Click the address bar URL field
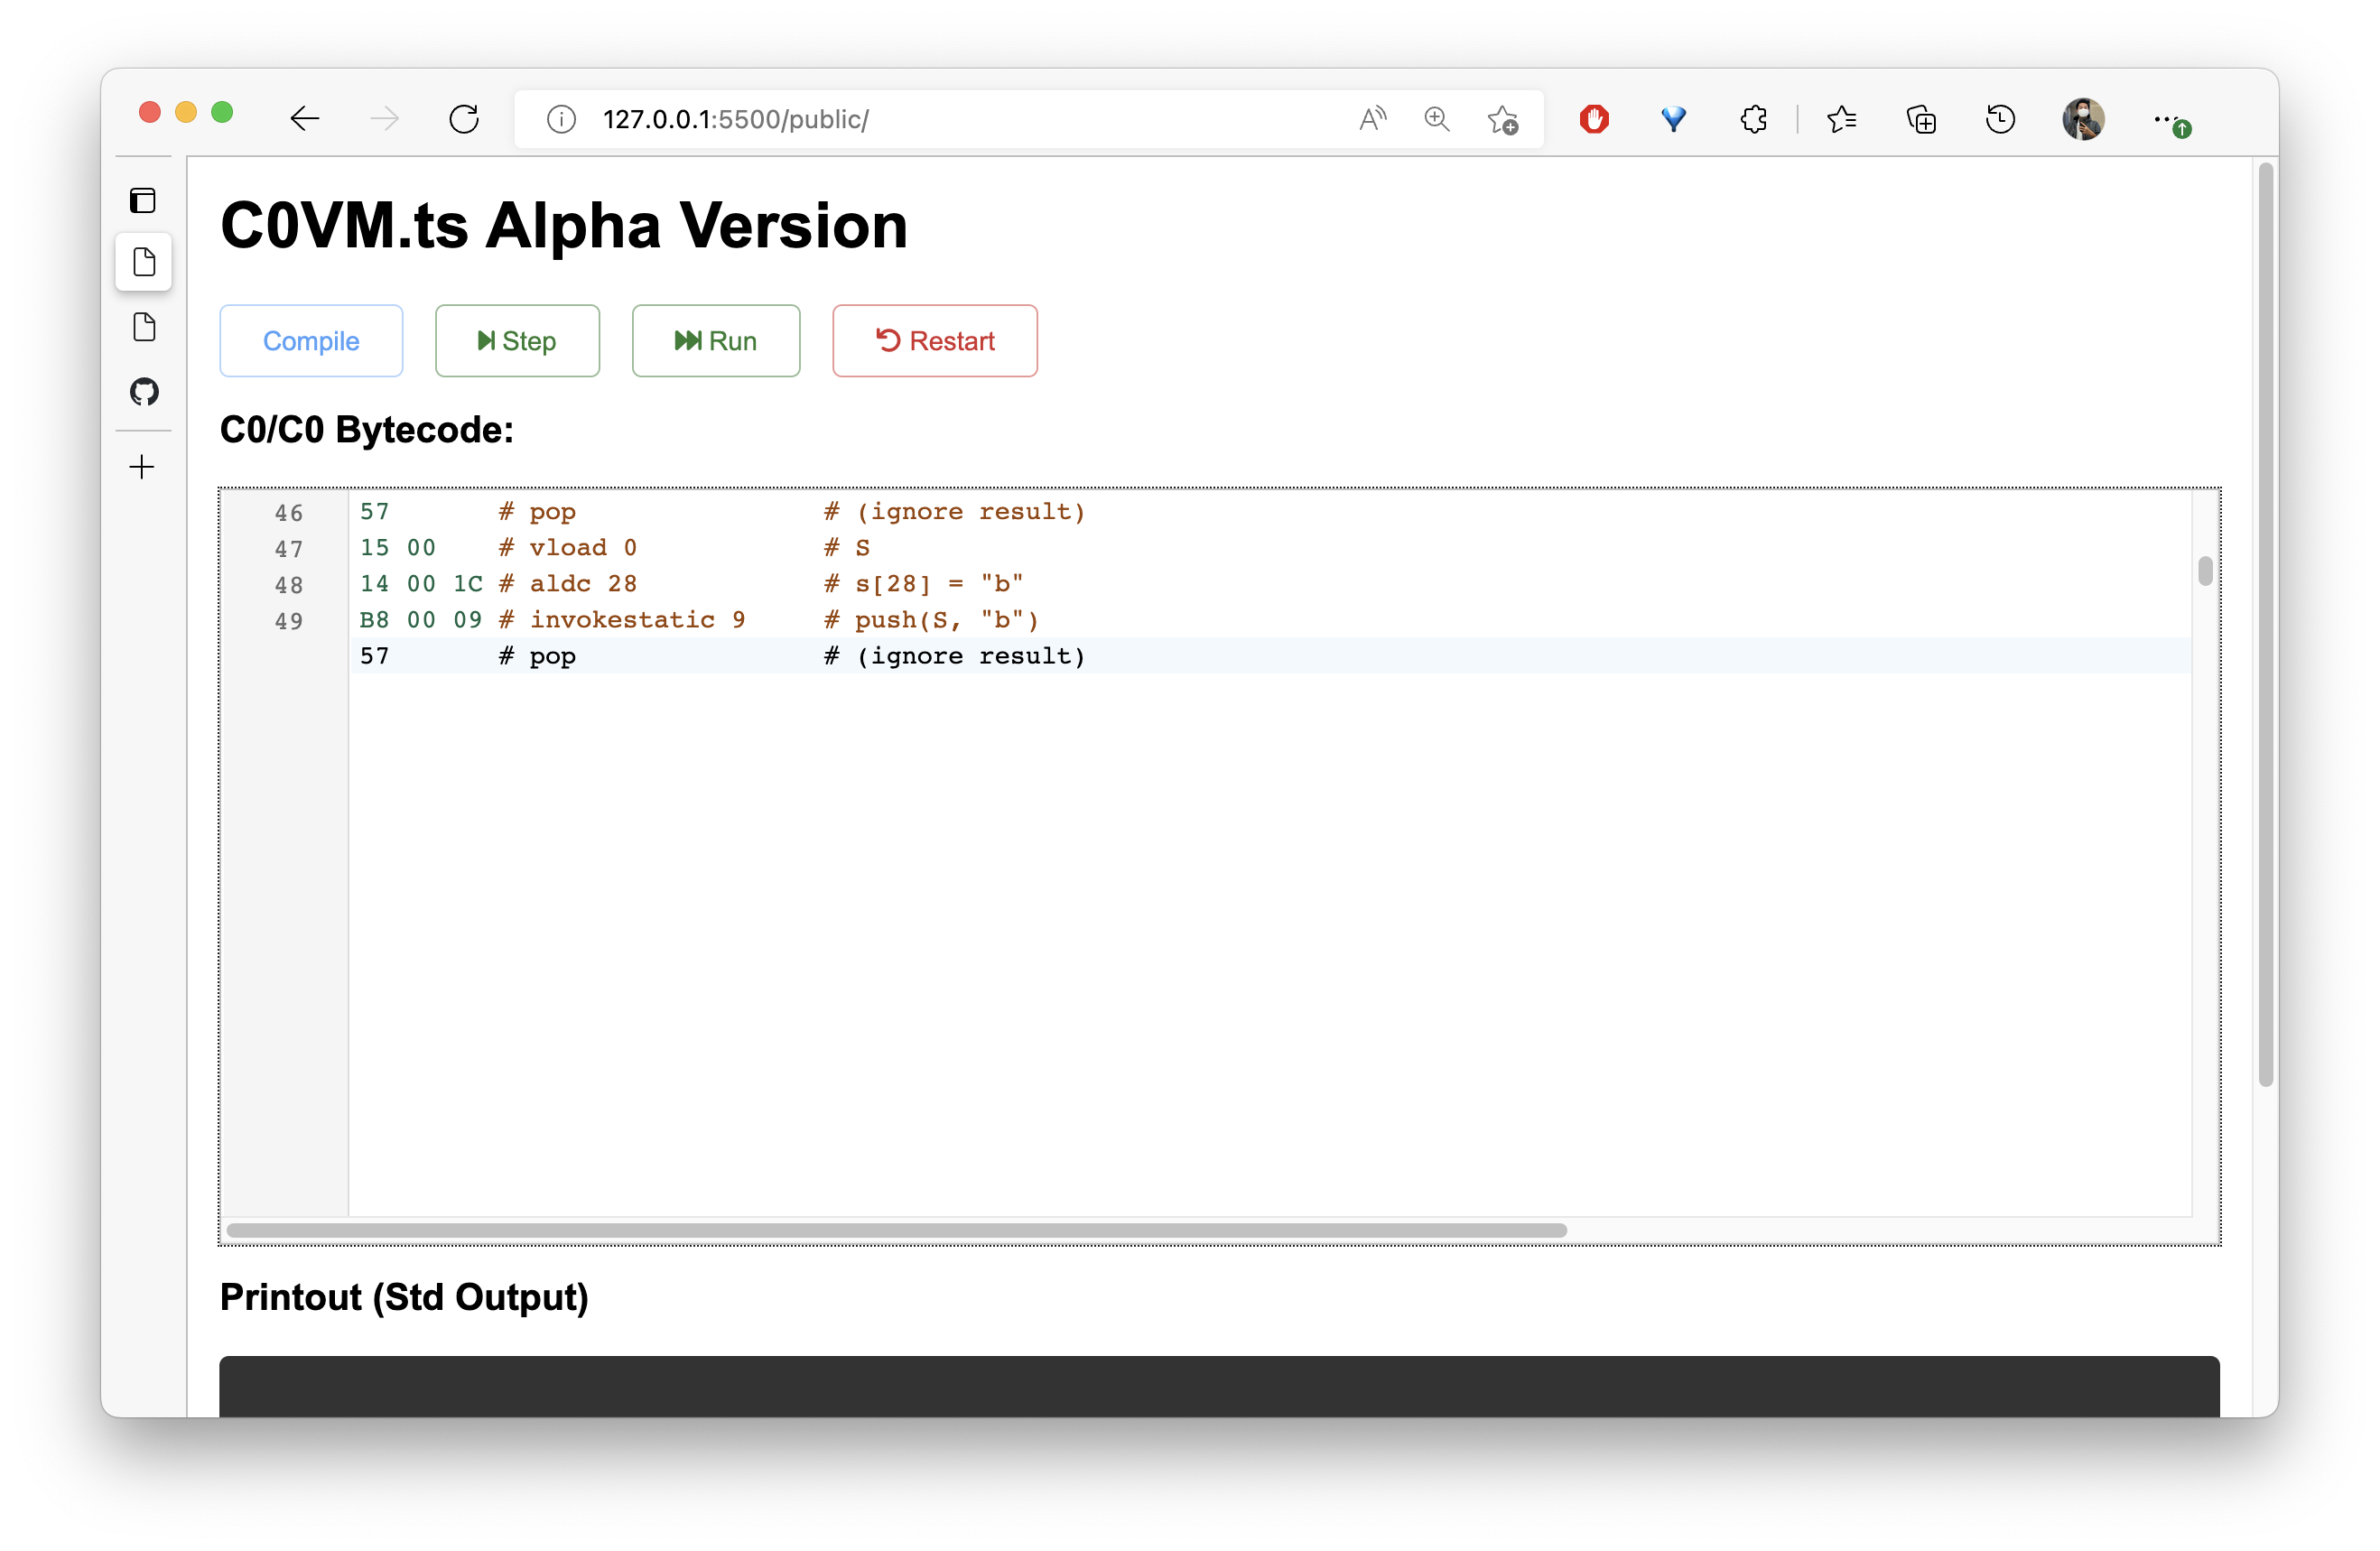Viewport: 2380px width, 1551px height. [900, 119]
